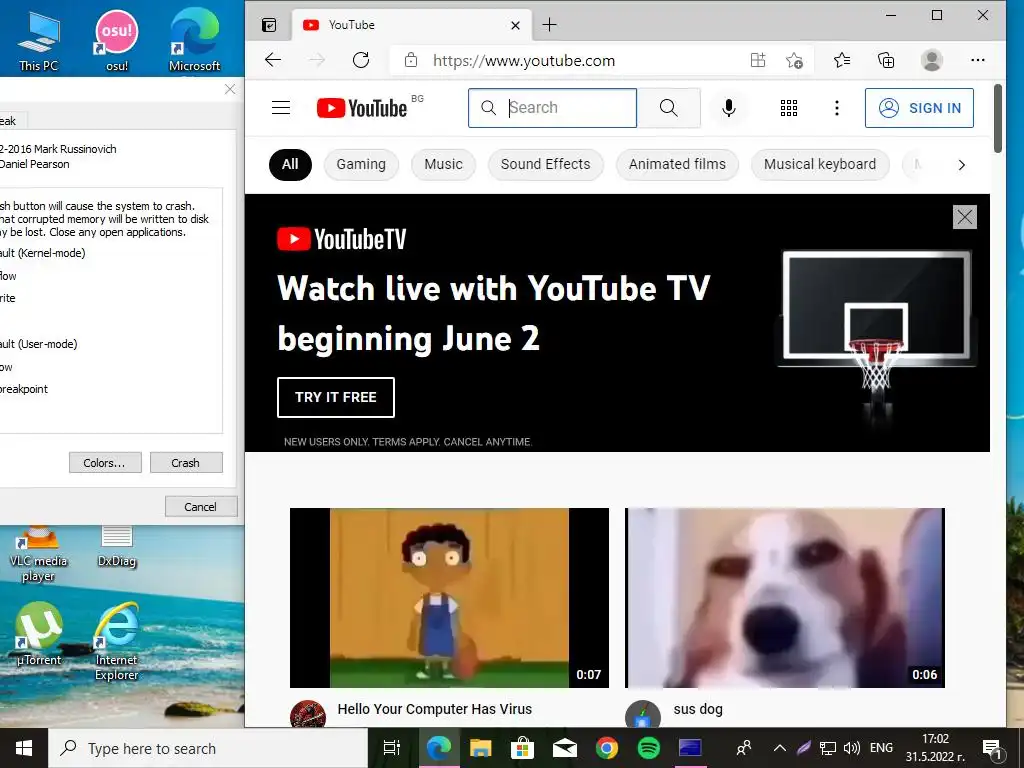Screen dimensions: 1024x768
Task: Add this page to favorites
Action: pyautogui.click(x=794, y=61)
